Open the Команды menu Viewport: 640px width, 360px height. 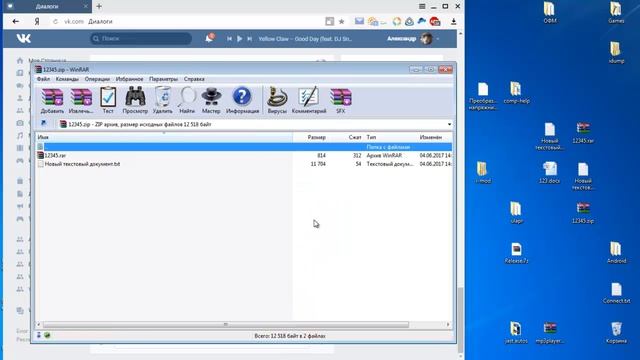coord(67,79)
